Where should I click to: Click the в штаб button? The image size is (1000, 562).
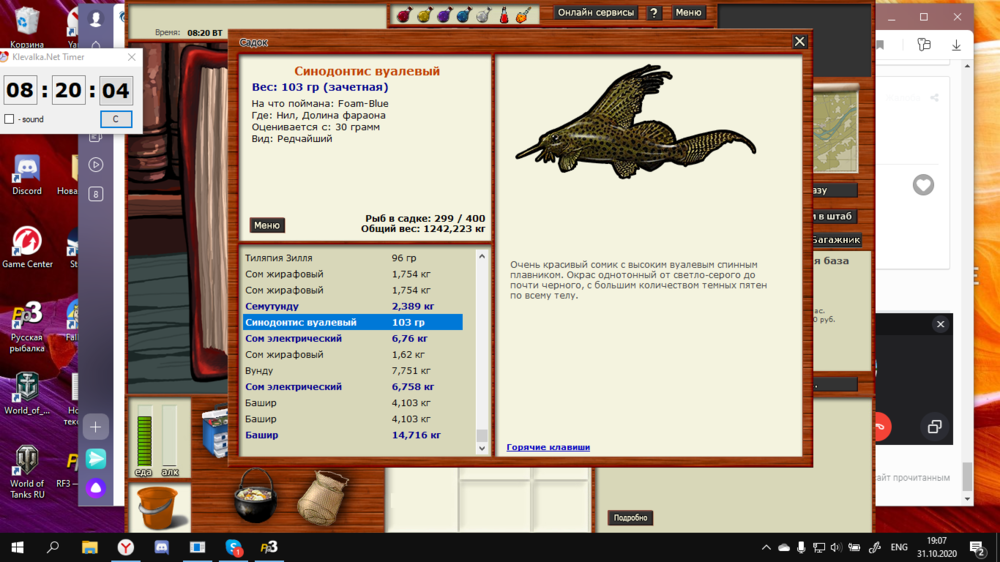pos(834,216)
